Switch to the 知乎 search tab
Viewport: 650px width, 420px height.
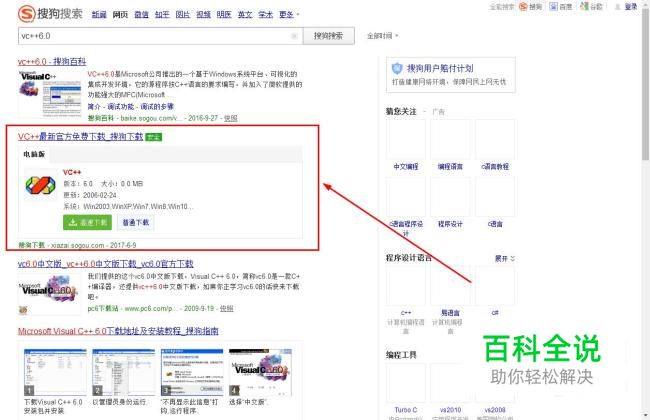click(162, 15)
